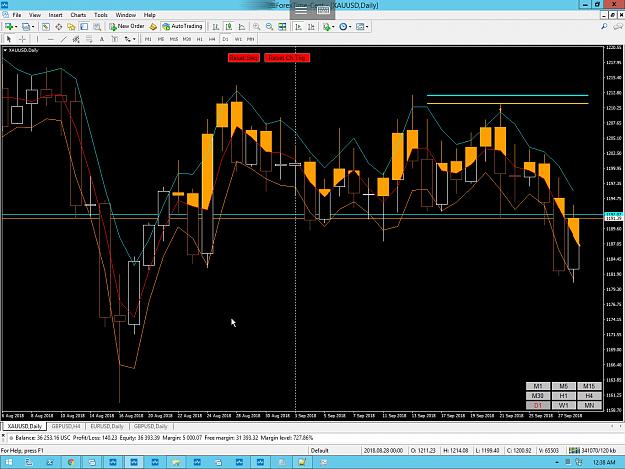This screenshot has height=469, width=625.
Task: Open the Profiles toolbar icon
Action: click(x=26, y=27)
